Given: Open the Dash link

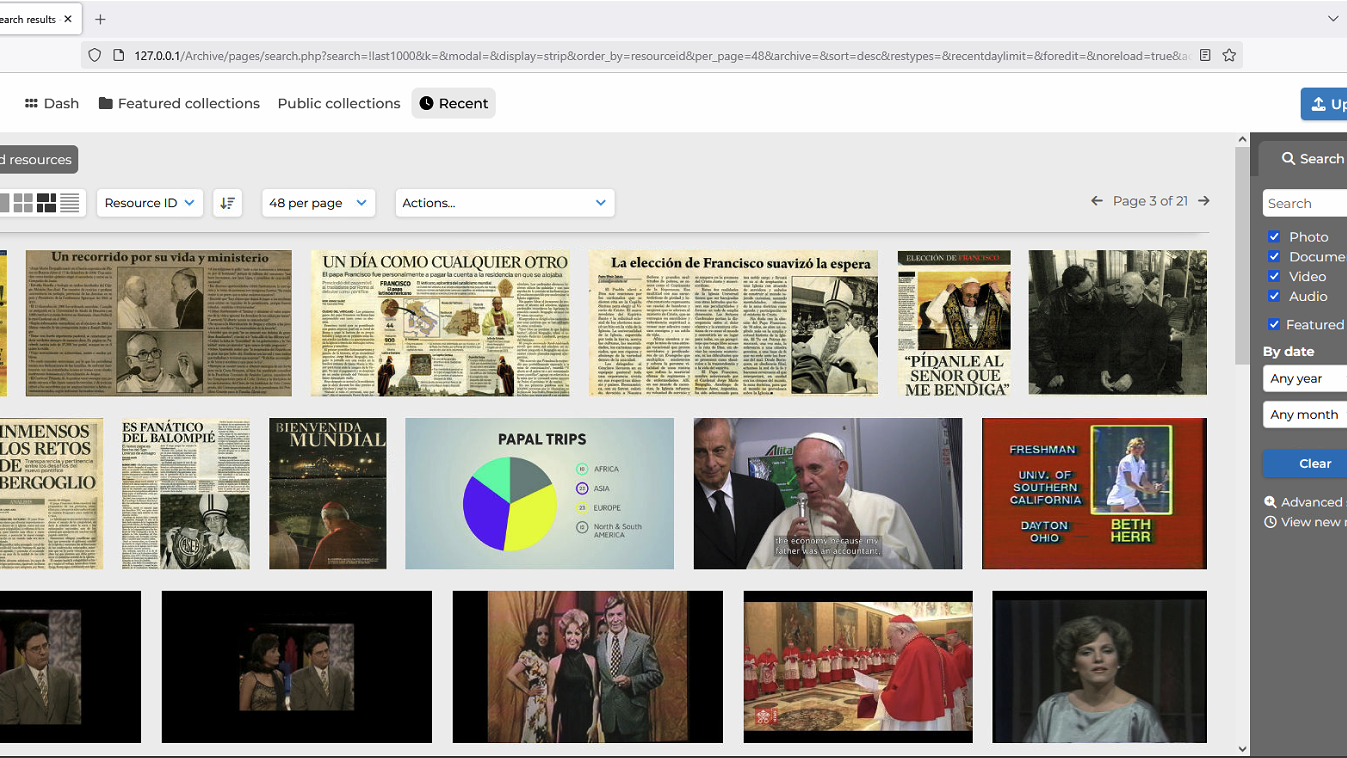Looking at the screenshot, I should 52,103.
